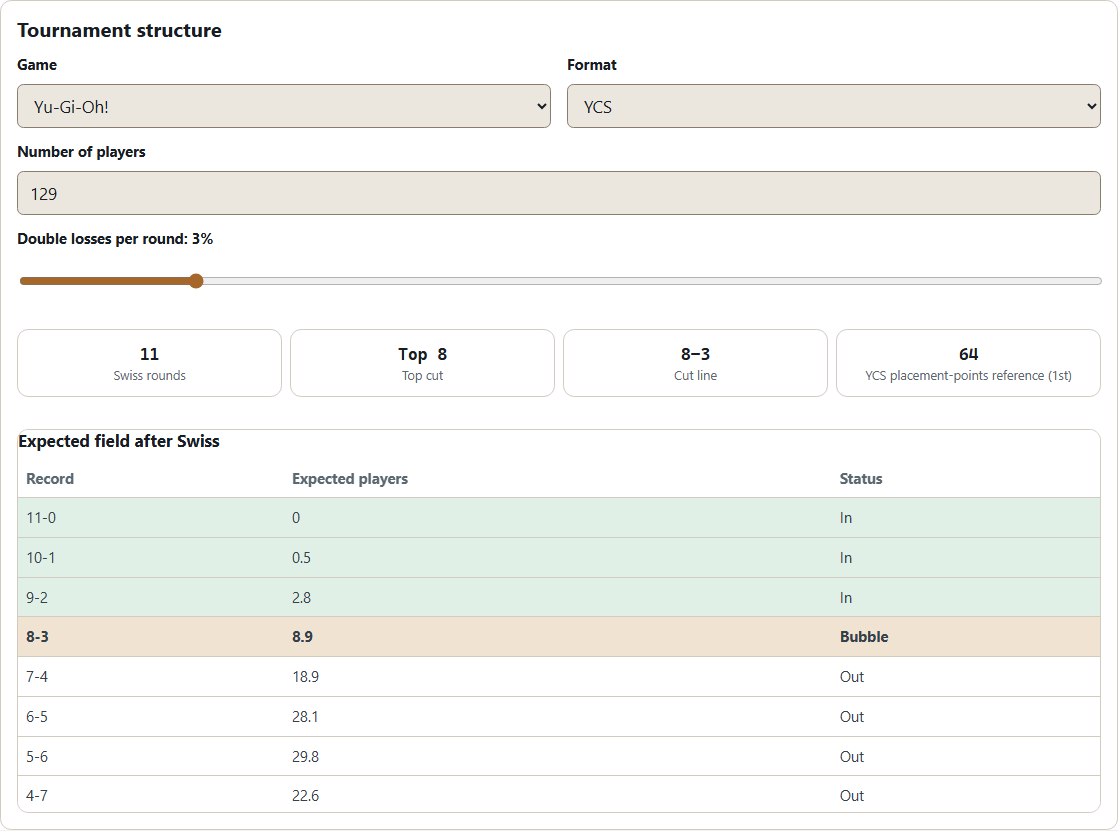The height and width of the screenshot is (831, 1118).
Task: Select the 8-3 bubble record cell
Action: coord(38,637)
